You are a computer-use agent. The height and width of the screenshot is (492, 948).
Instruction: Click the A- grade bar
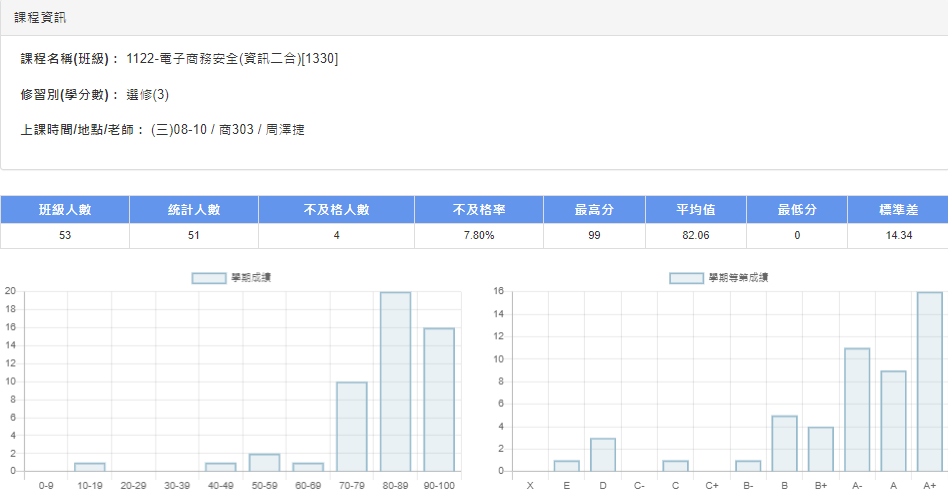pyautogui.click(x=857, y=410)
